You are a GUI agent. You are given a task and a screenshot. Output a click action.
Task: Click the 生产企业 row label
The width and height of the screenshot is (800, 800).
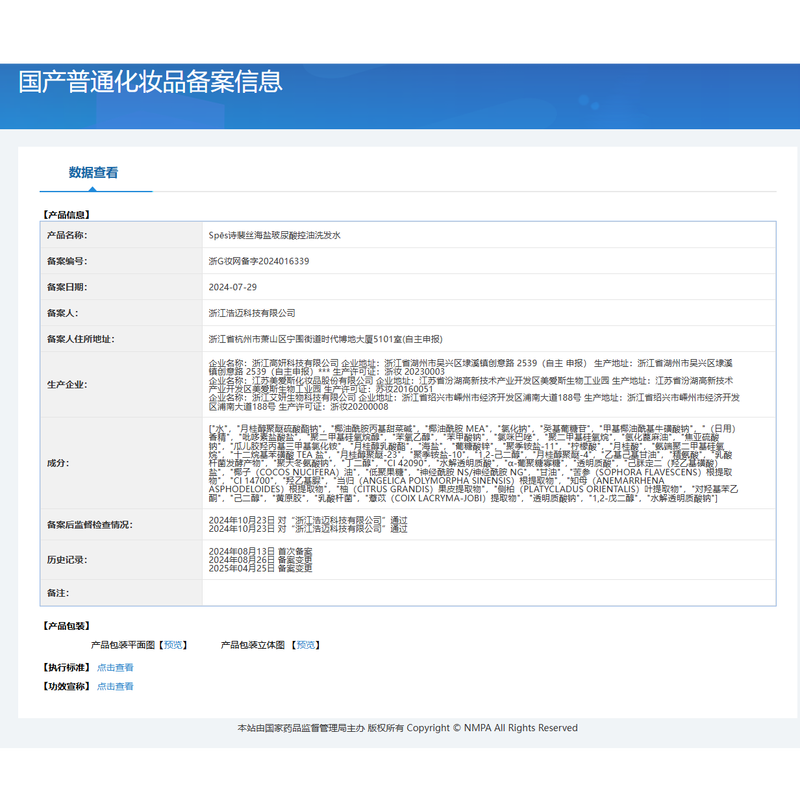(68, 383)
